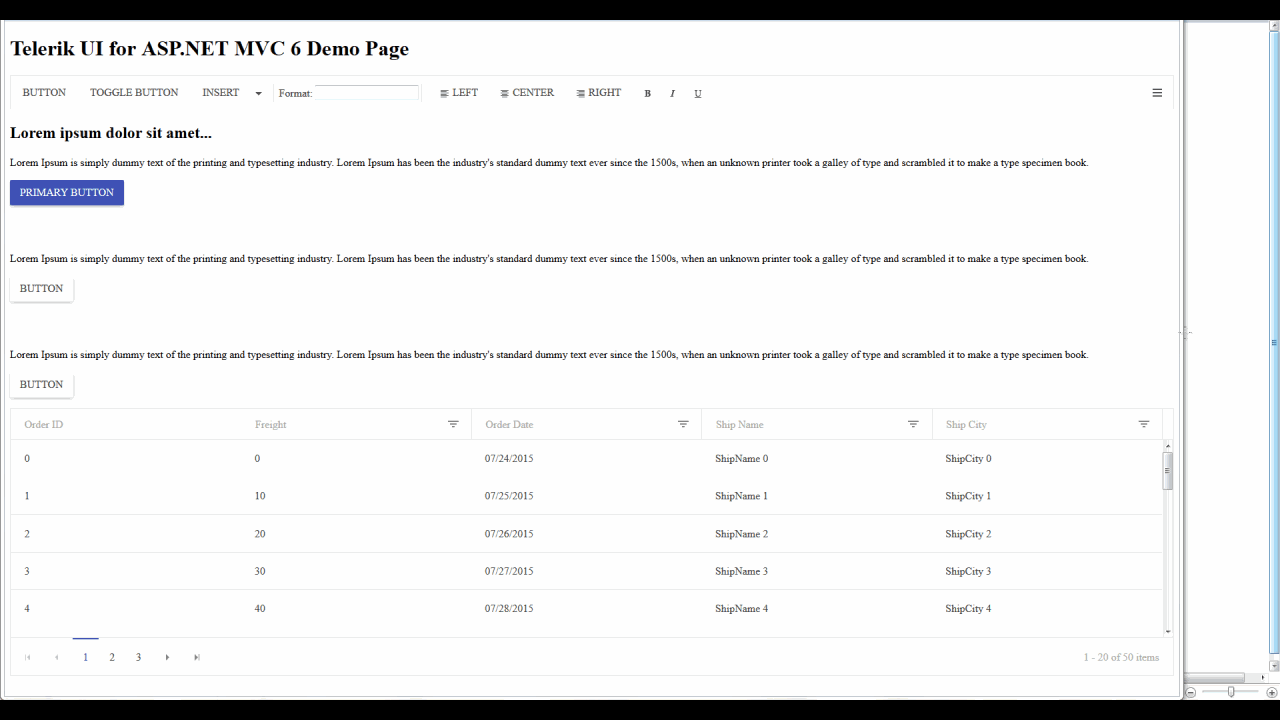Enable LEFT text alignment
Screen dimensions: 1280x720
pyautogui.click(x=459, y=93)
